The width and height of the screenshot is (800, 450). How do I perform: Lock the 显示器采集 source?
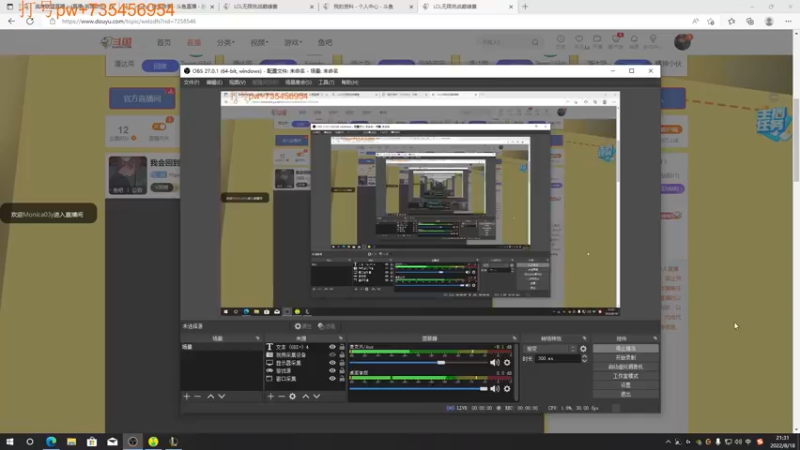point(342,363)
